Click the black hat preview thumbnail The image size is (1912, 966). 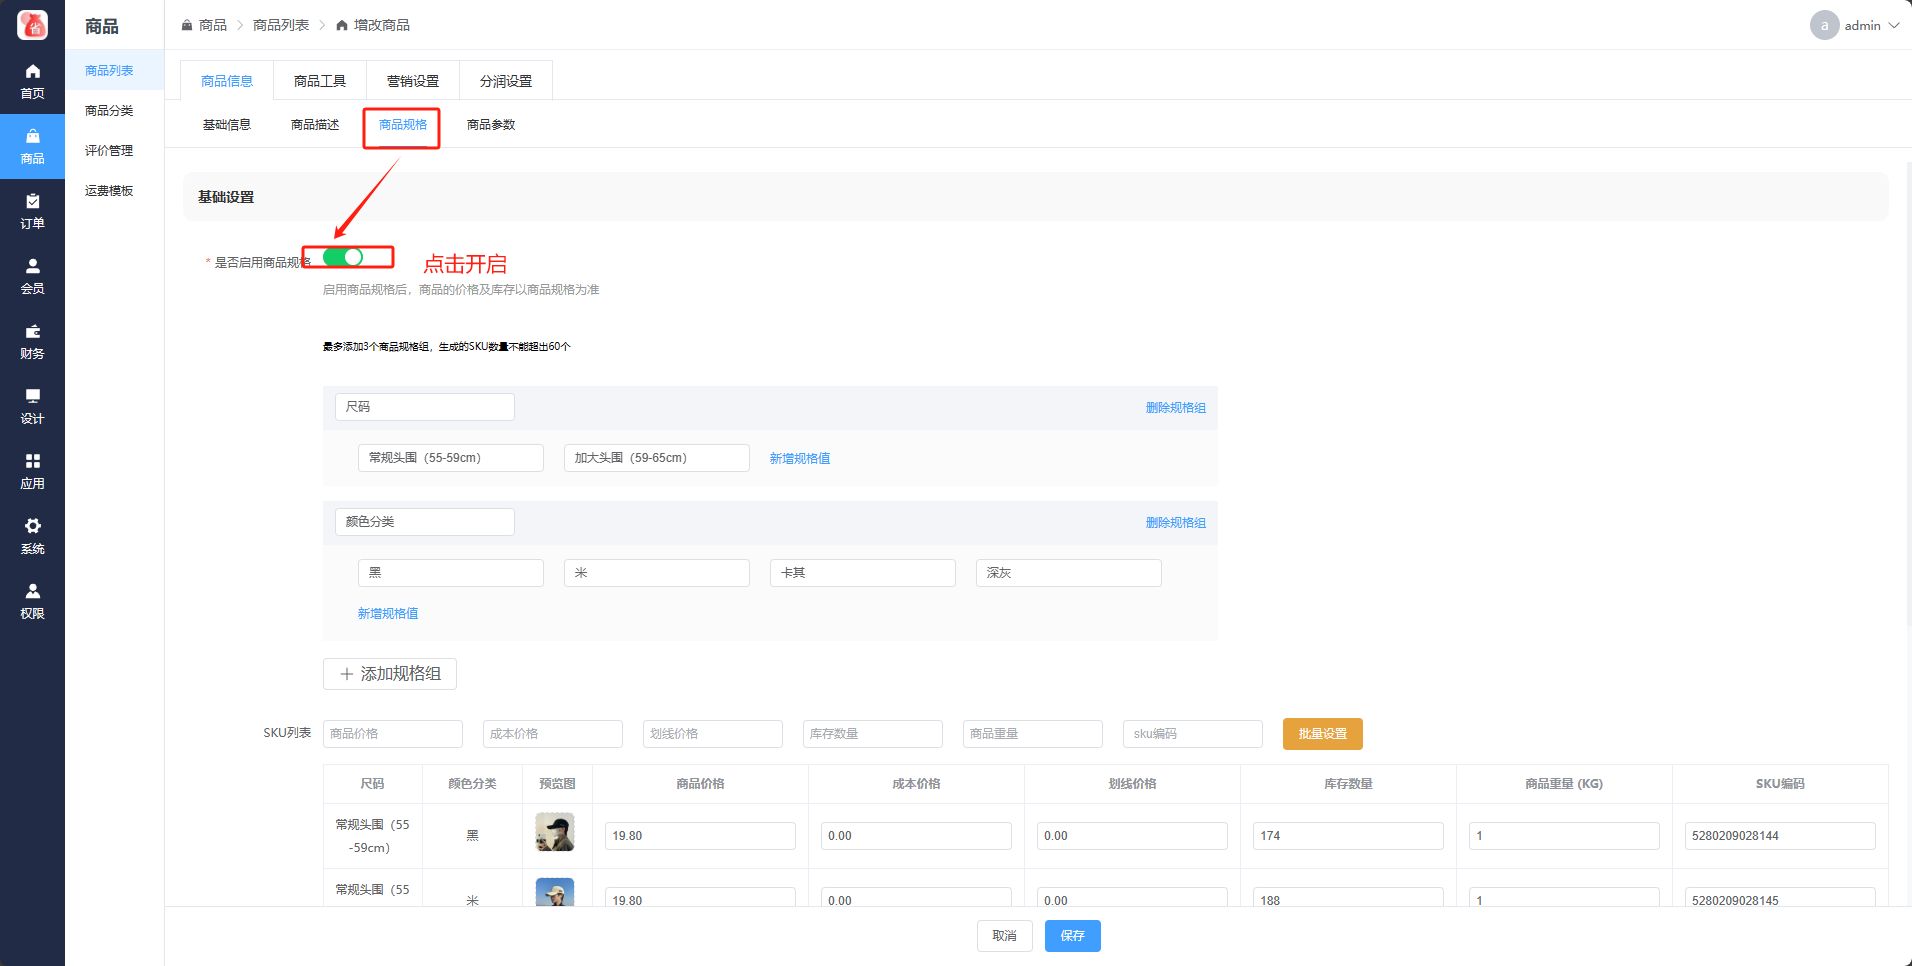[555, 832]
